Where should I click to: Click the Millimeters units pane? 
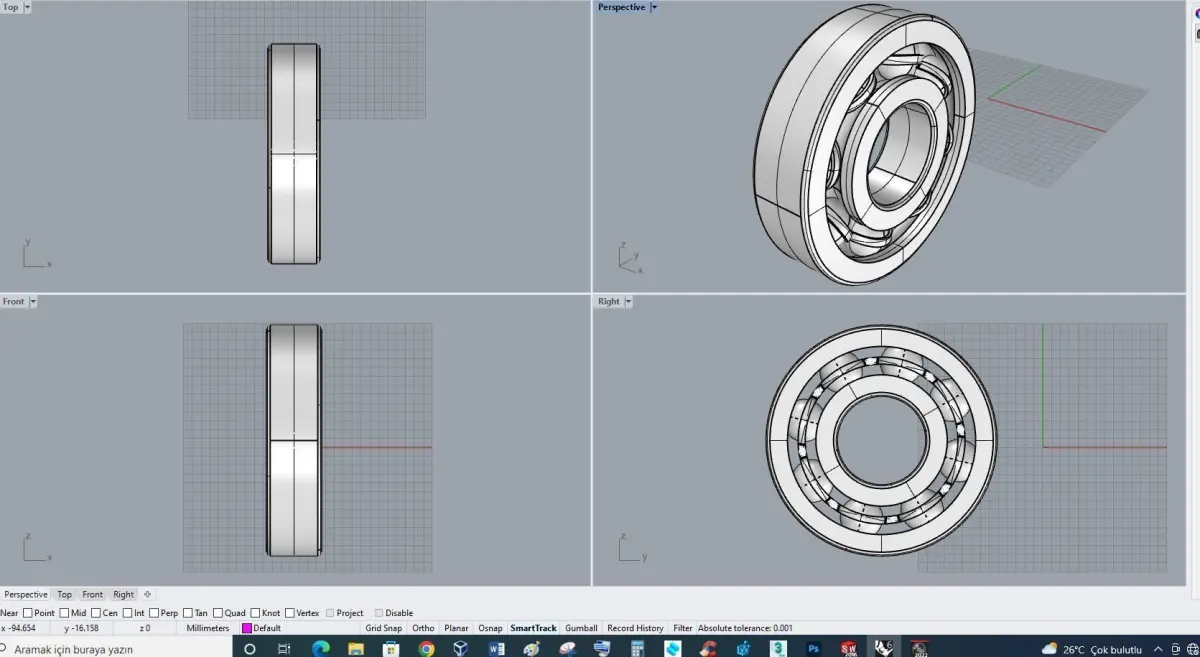[208, 628]
